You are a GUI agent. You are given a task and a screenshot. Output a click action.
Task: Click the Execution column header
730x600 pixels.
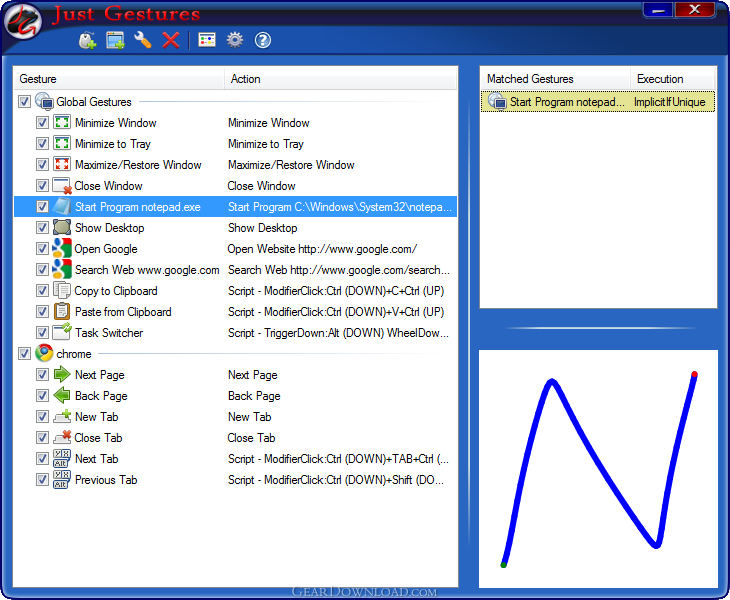pos(673,79)
